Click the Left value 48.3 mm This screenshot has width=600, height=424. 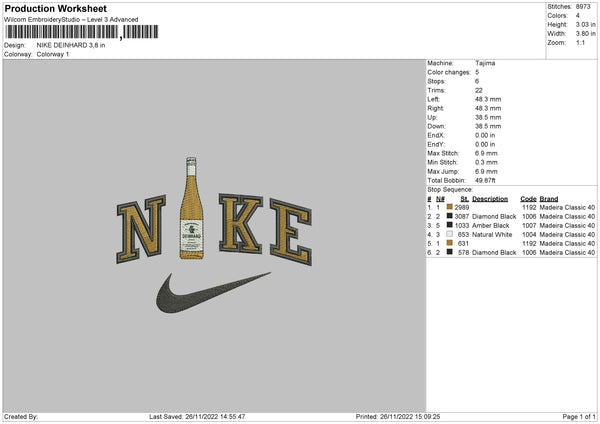point(488,99)
